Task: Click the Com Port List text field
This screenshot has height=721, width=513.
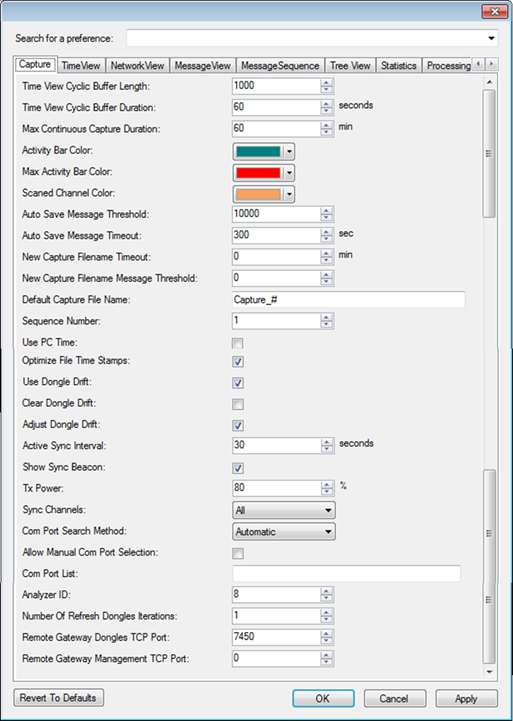Action: click(x=346, y=573)
